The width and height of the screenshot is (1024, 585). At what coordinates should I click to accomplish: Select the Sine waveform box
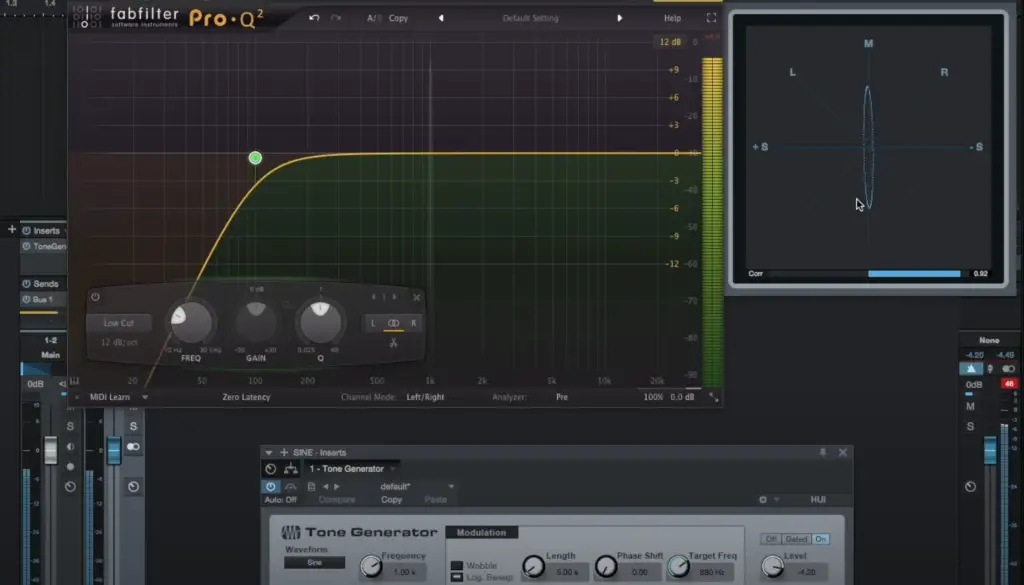(314, 562)
